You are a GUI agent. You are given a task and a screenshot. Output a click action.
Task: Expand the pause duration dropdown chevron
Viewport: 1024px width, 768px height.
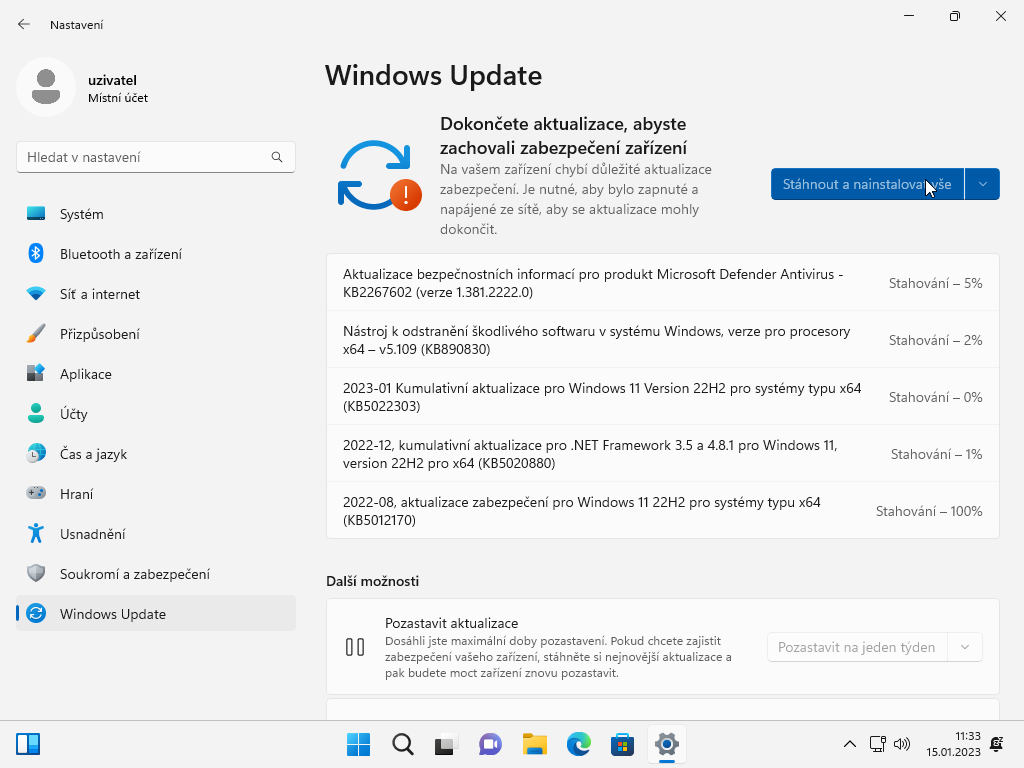[965, 647]
